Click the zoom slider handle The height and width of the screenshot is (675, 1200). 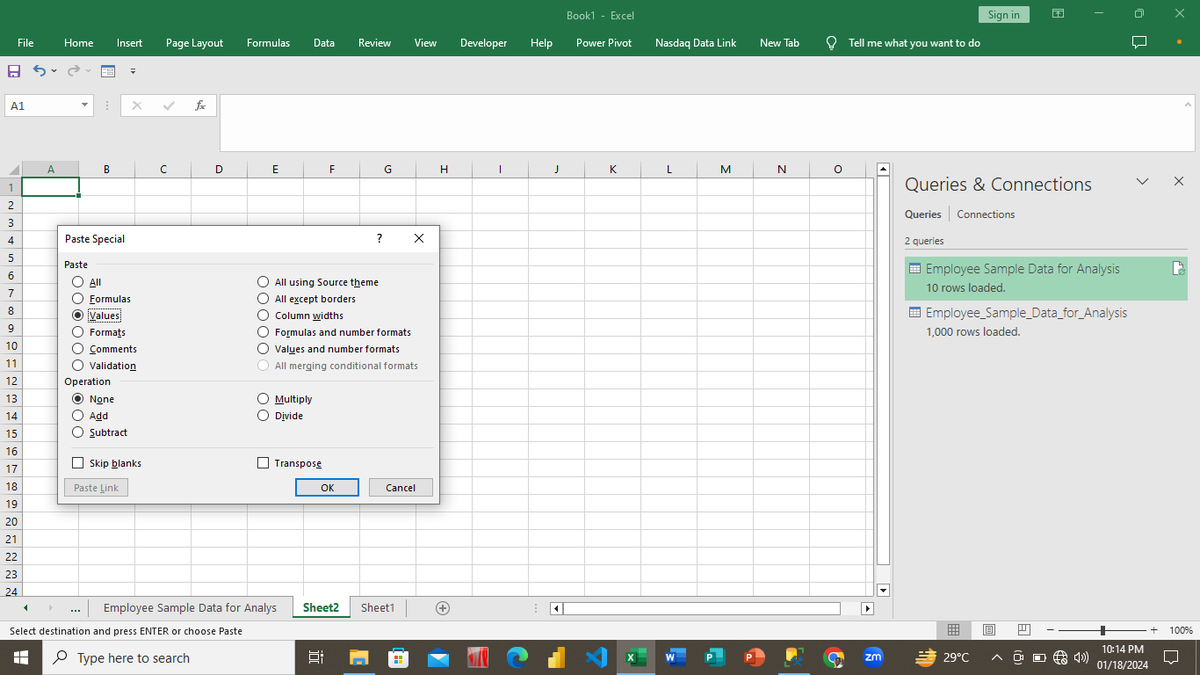tap(1101, 630)
